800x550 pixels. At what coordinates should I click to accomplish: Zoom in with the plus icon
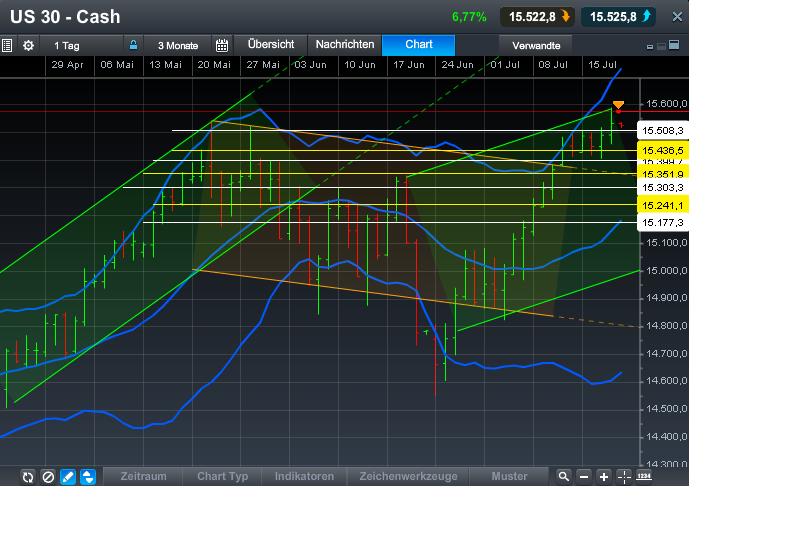point(604,477)
